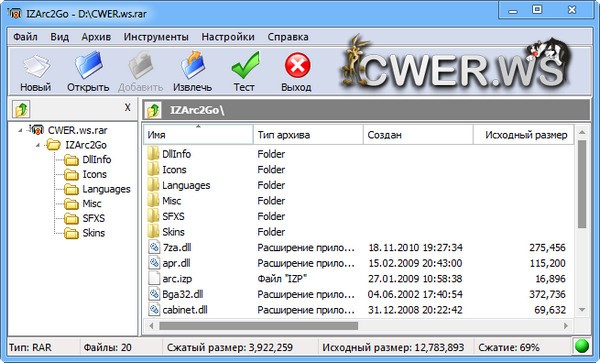Collapse the CWER.ws.rar tree node
Screen dimensions: 600x363
pos(20,131)
